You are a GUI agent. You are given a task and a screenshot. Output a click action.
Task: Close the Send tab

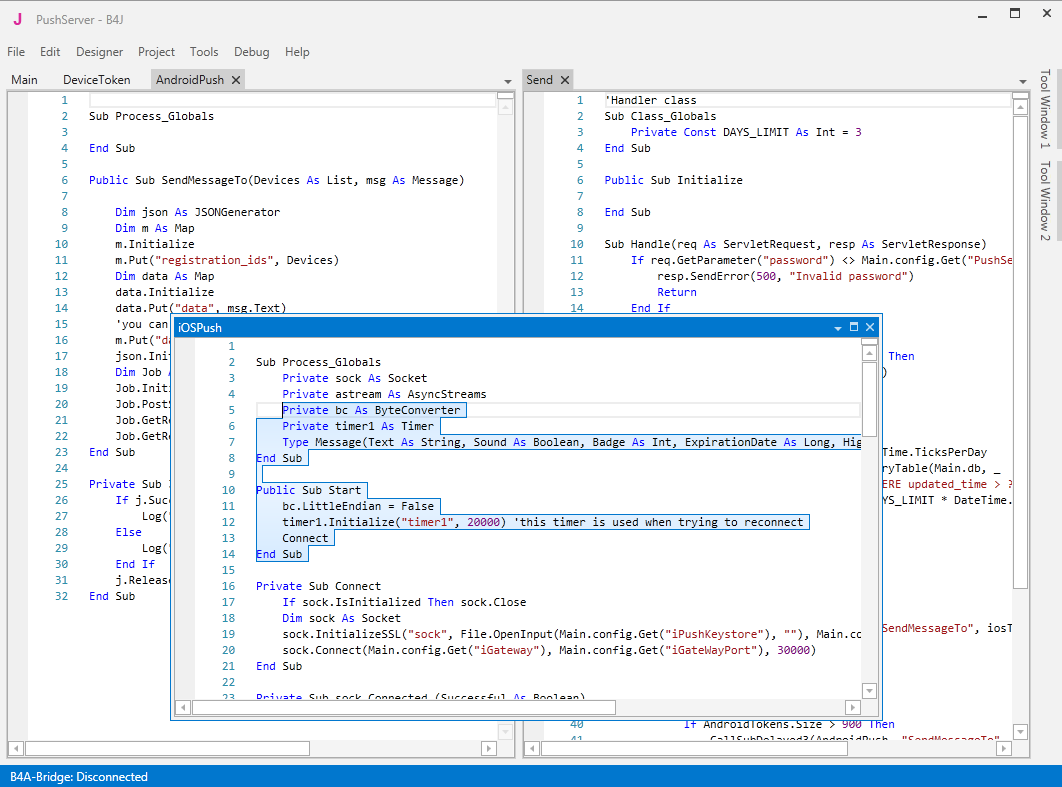(x=564, y=80)
